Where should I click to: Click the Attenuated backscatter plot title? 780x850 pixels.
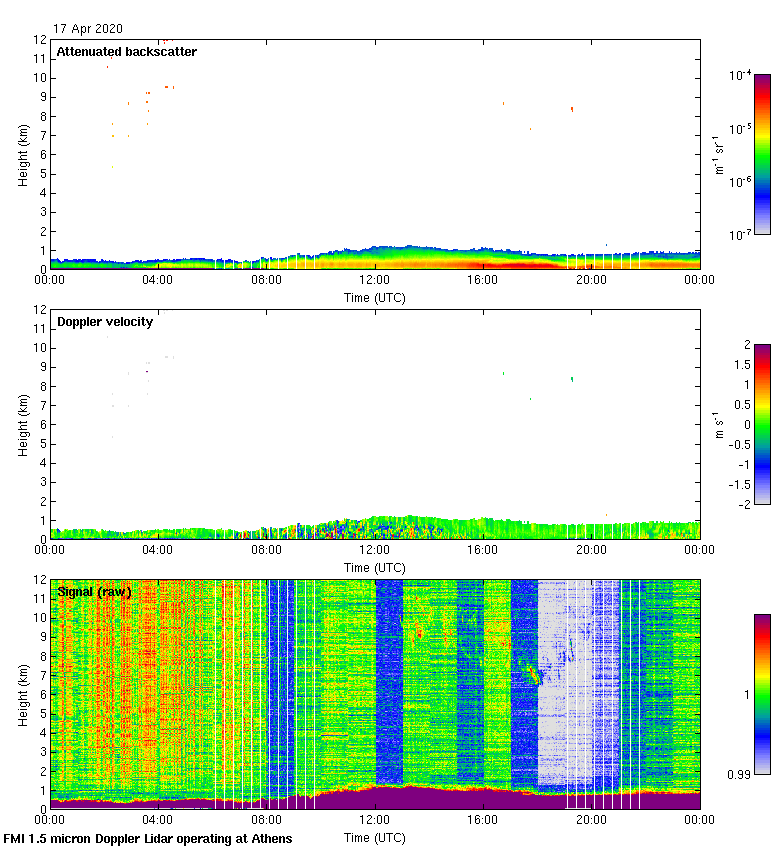(x=127, y=51)
